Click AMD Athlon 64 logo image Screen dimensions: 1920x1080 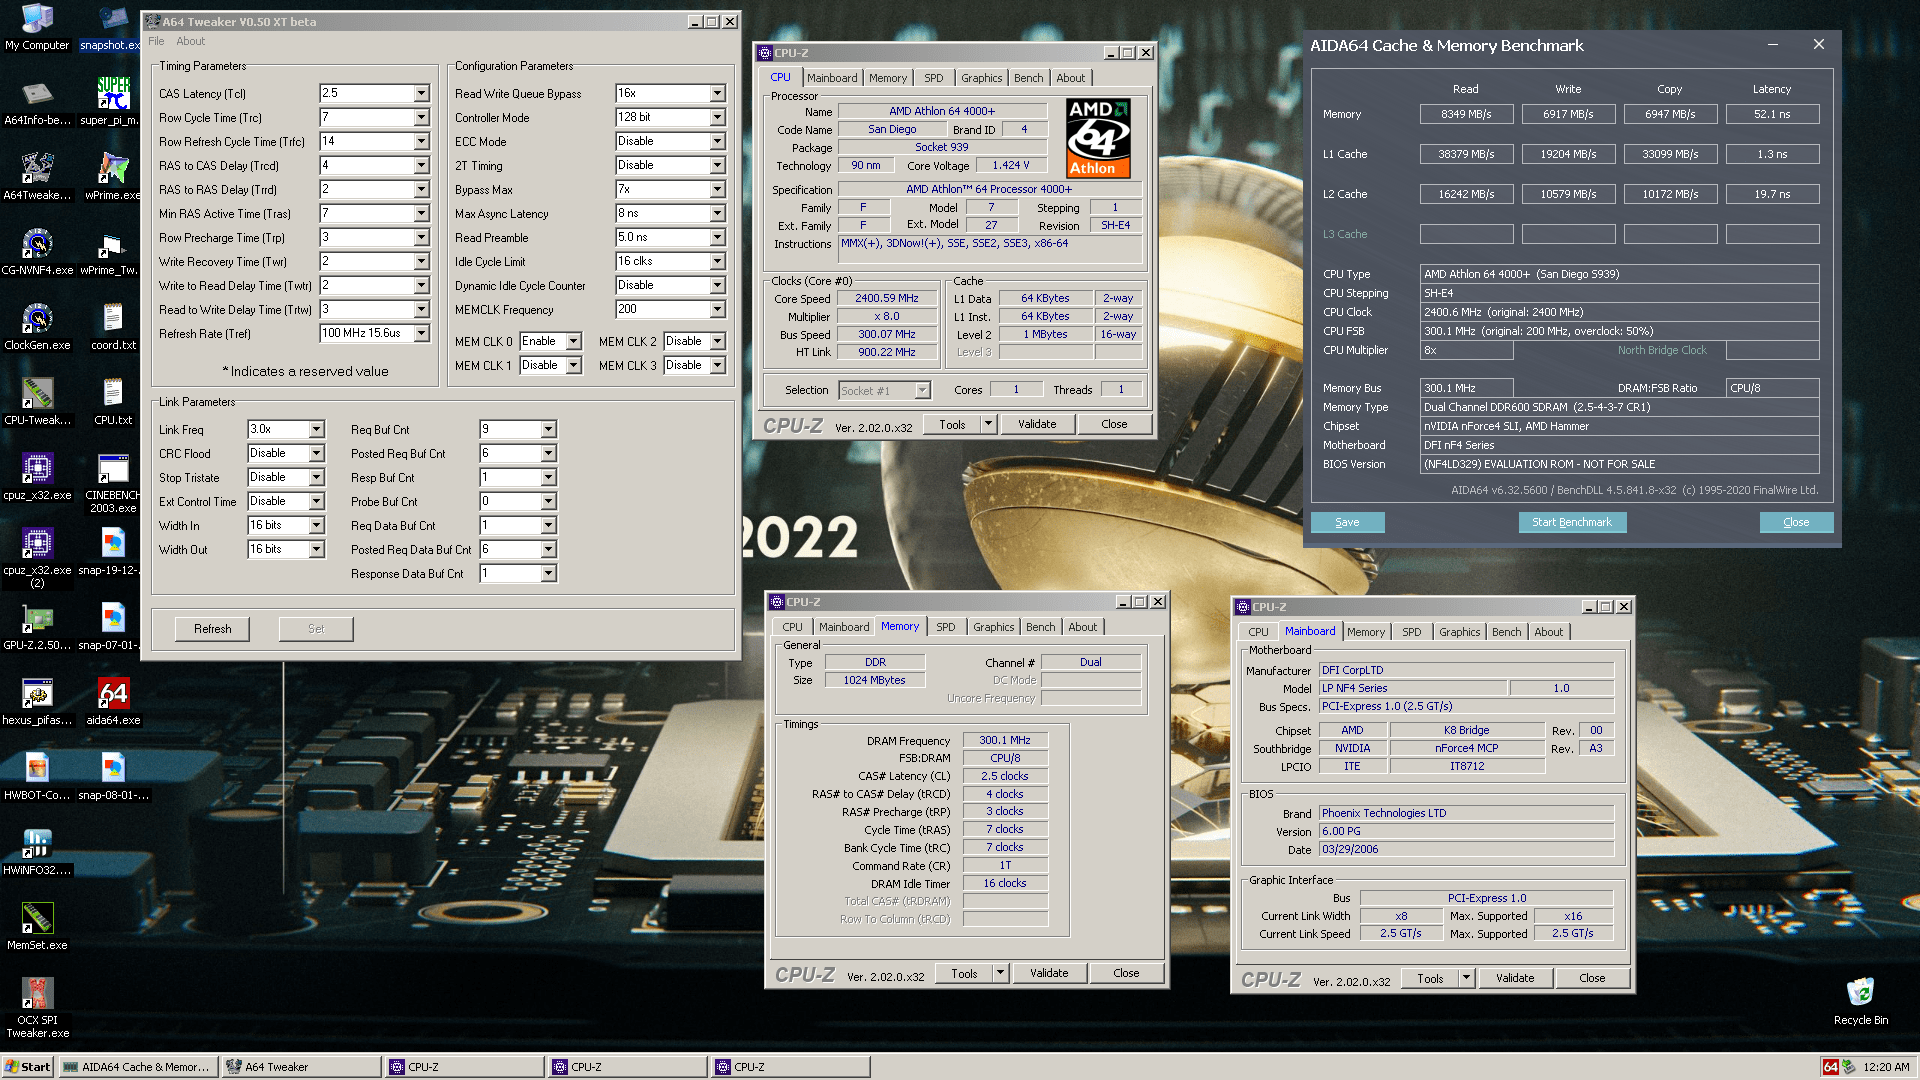[x=1098, y=138]
